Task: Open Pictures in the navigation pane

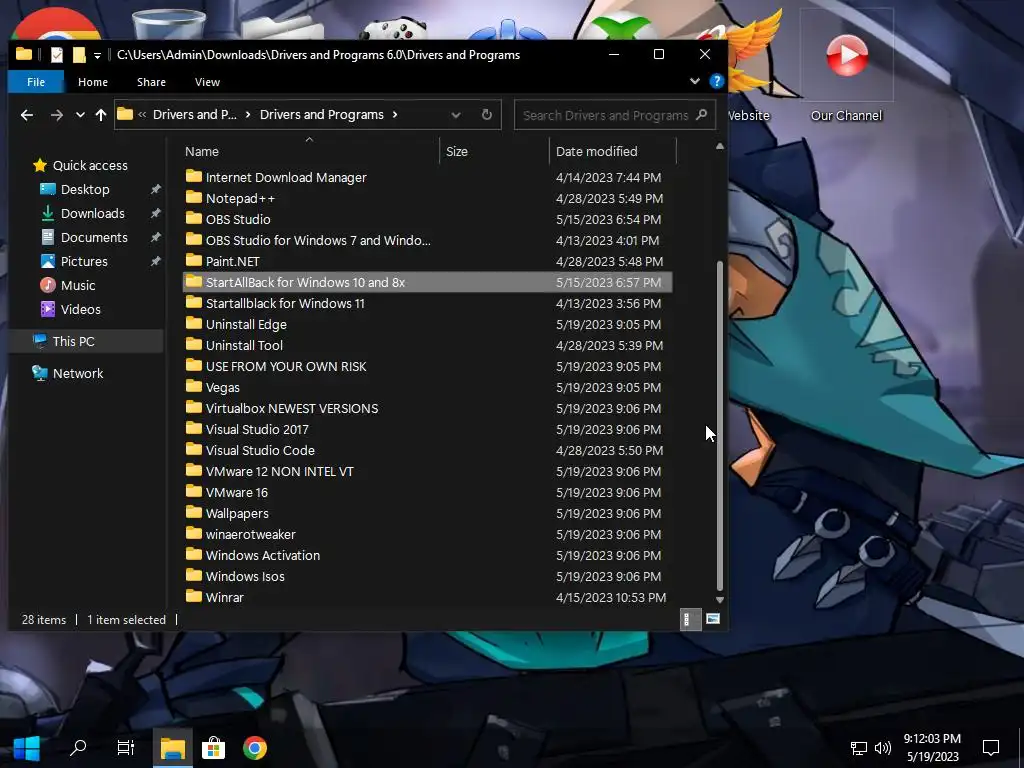Action: 84,261
